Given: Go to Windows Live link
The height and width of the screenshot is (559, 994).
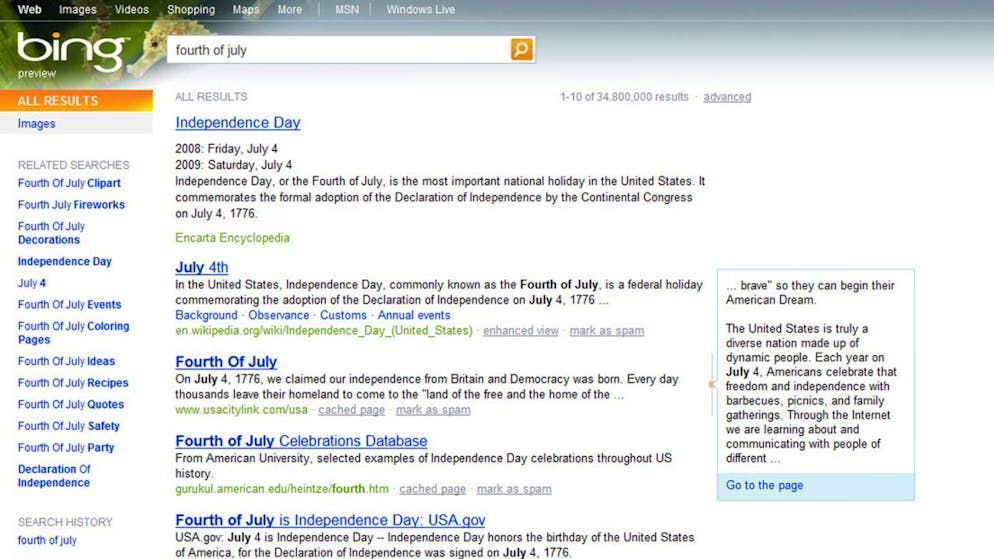Looking at the screenshot, I should [420, 9].
